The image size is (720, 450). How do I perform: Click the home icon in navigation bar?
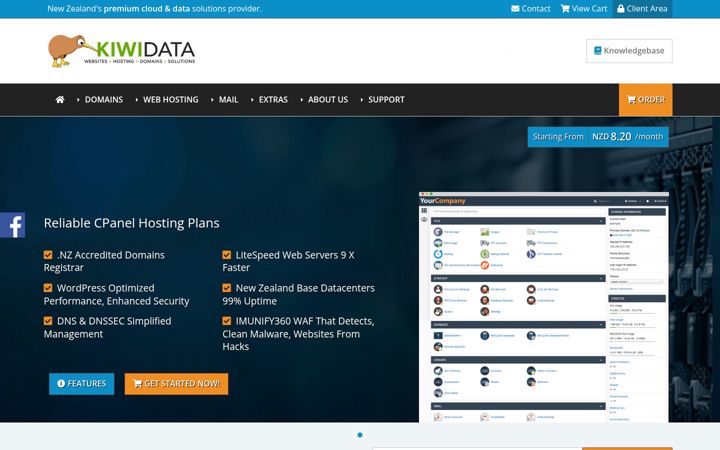60,100
